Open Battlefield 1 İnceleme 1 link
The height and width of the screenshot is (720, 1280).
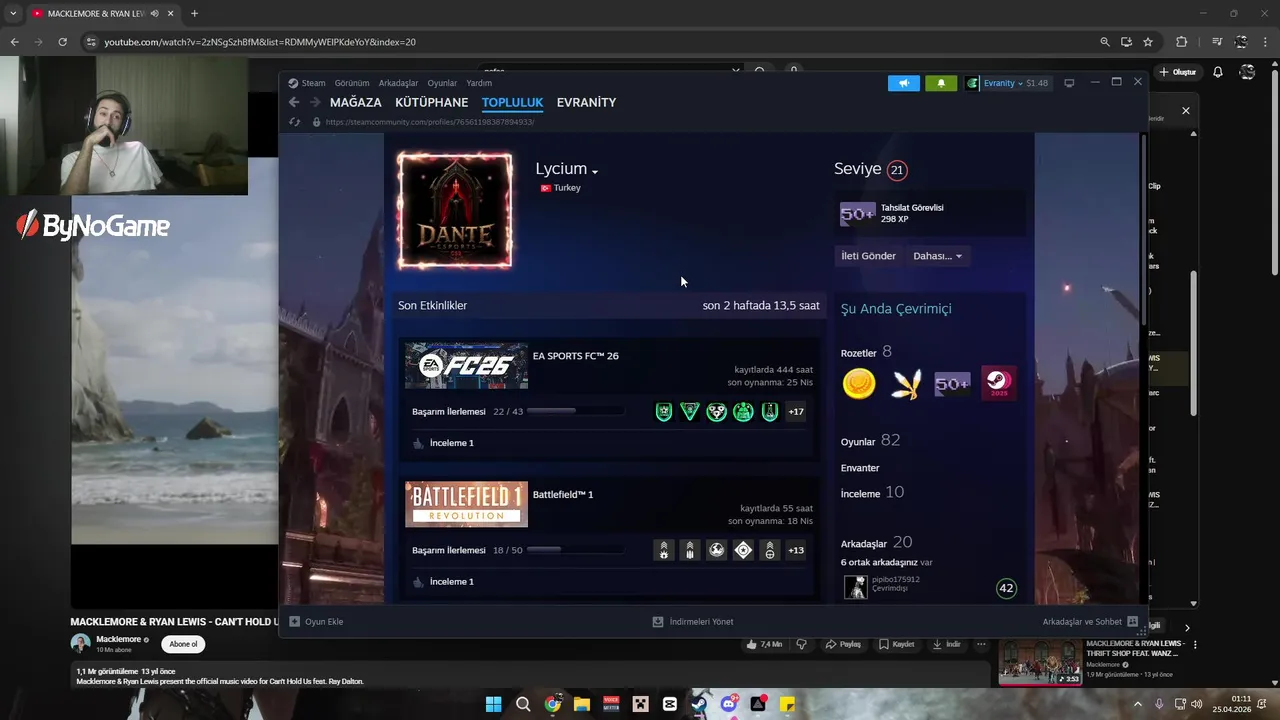[x=452, y=582]
